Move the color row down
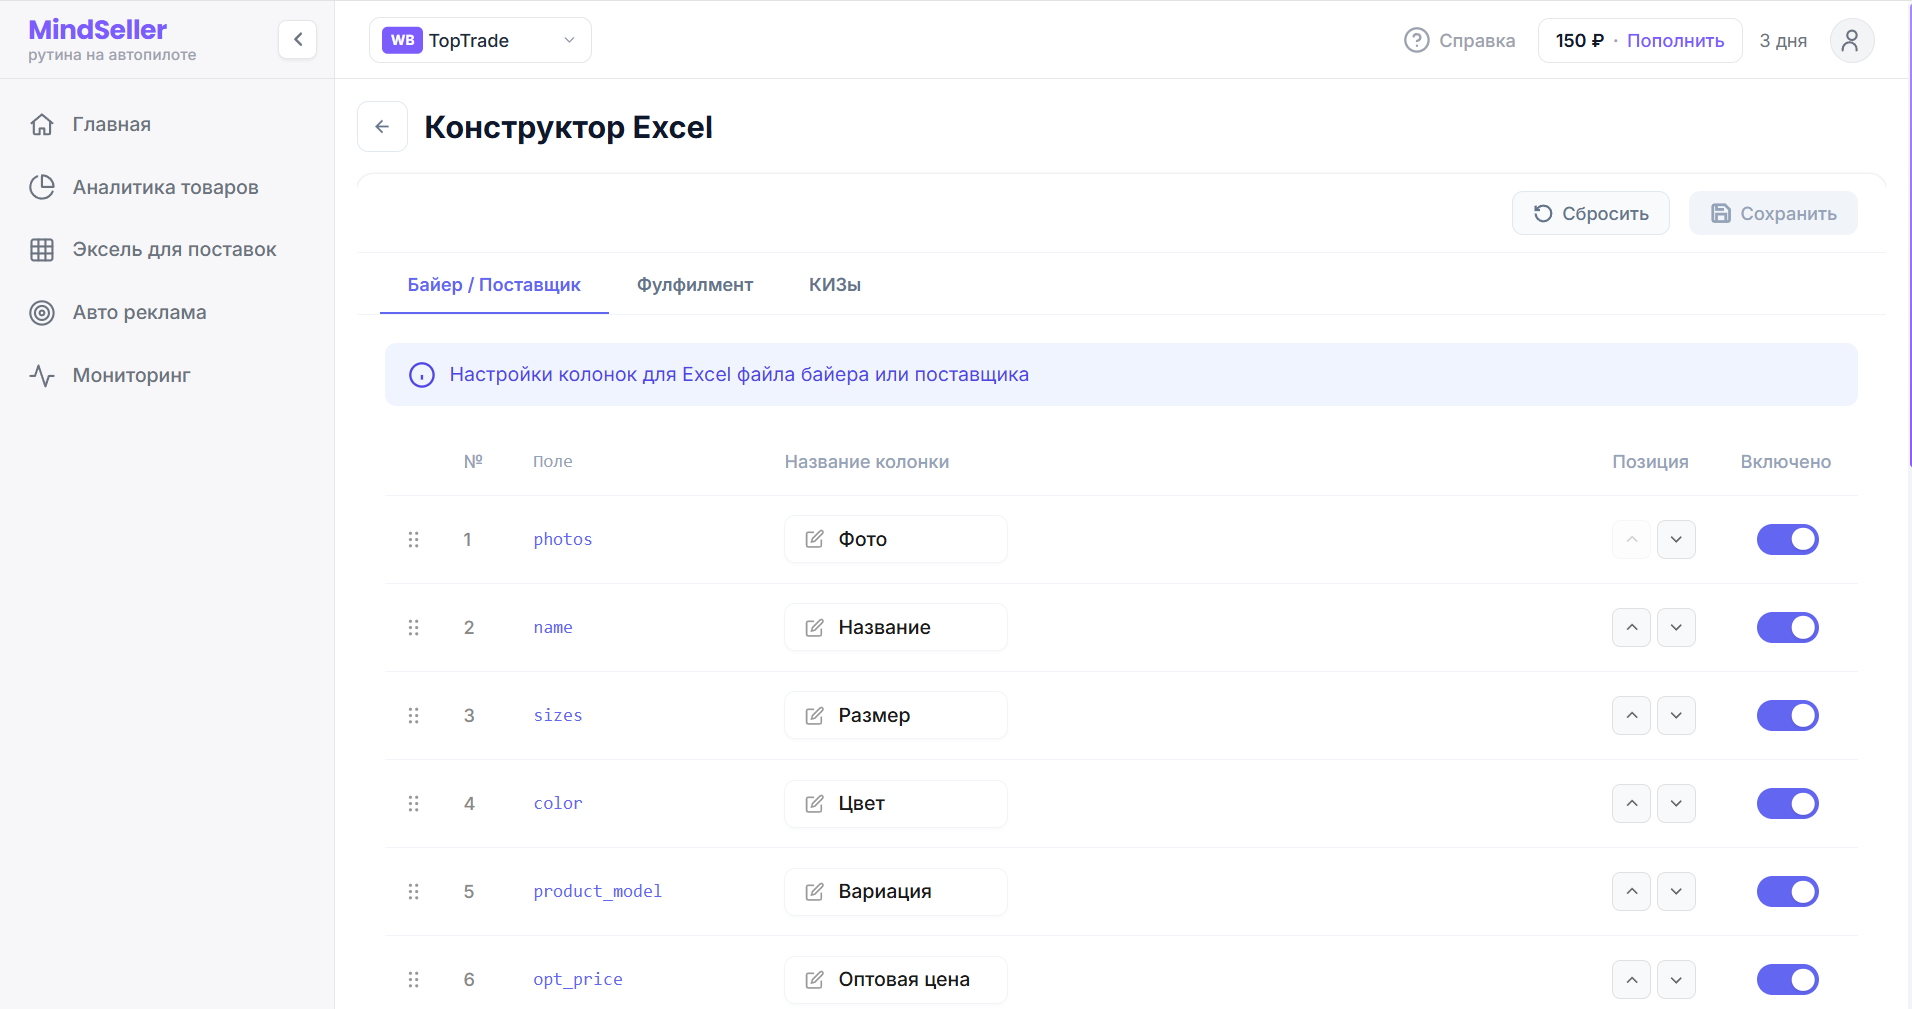The image size is (1912, 1009). [1676, 803]
